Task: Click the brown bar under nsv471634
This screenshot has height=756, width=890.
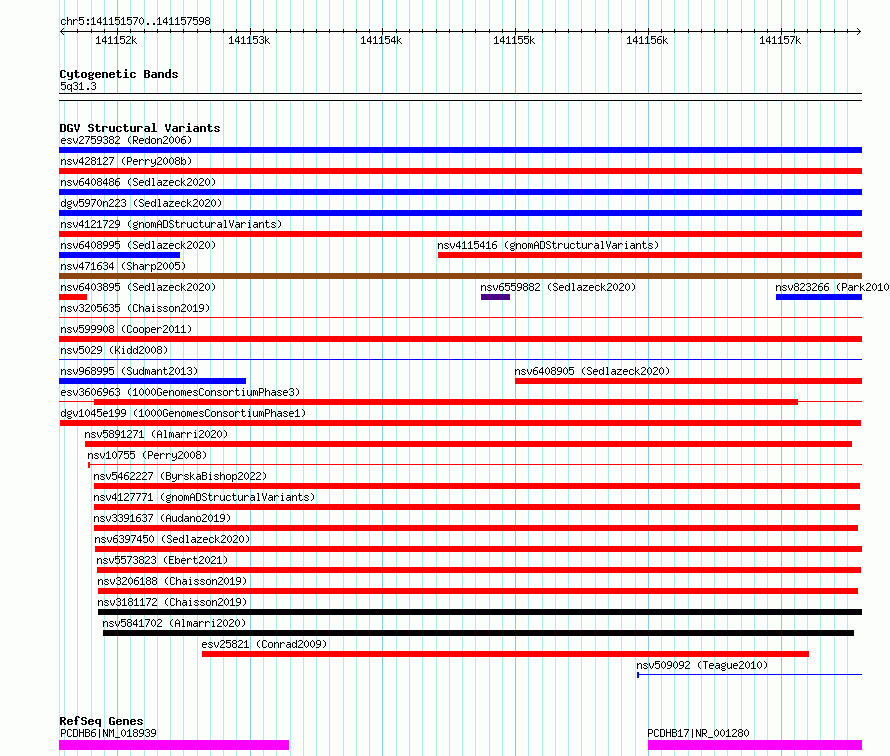Action: point(460,276)
